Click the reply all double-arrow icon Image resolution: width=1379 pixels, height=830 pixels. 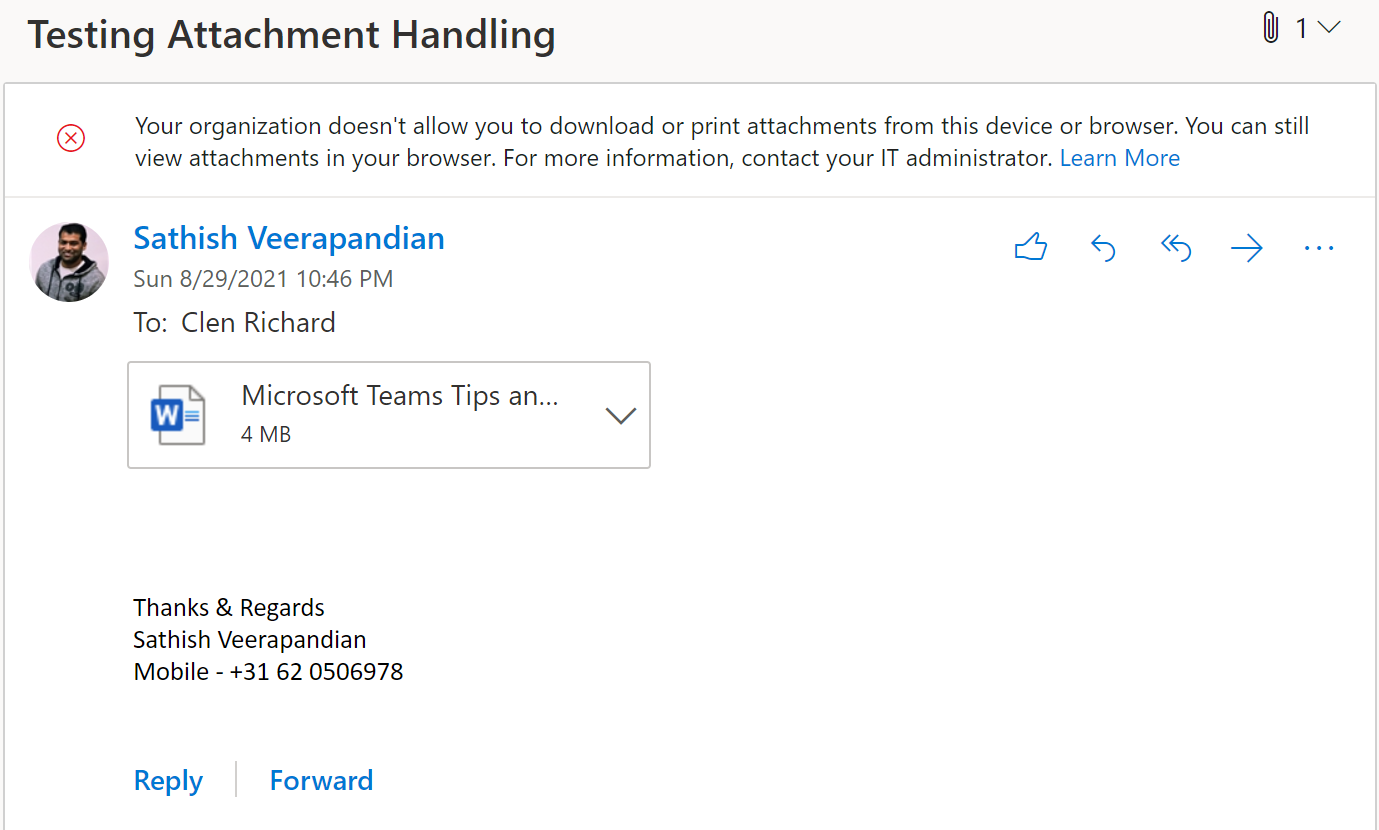tap(1175, 248)
